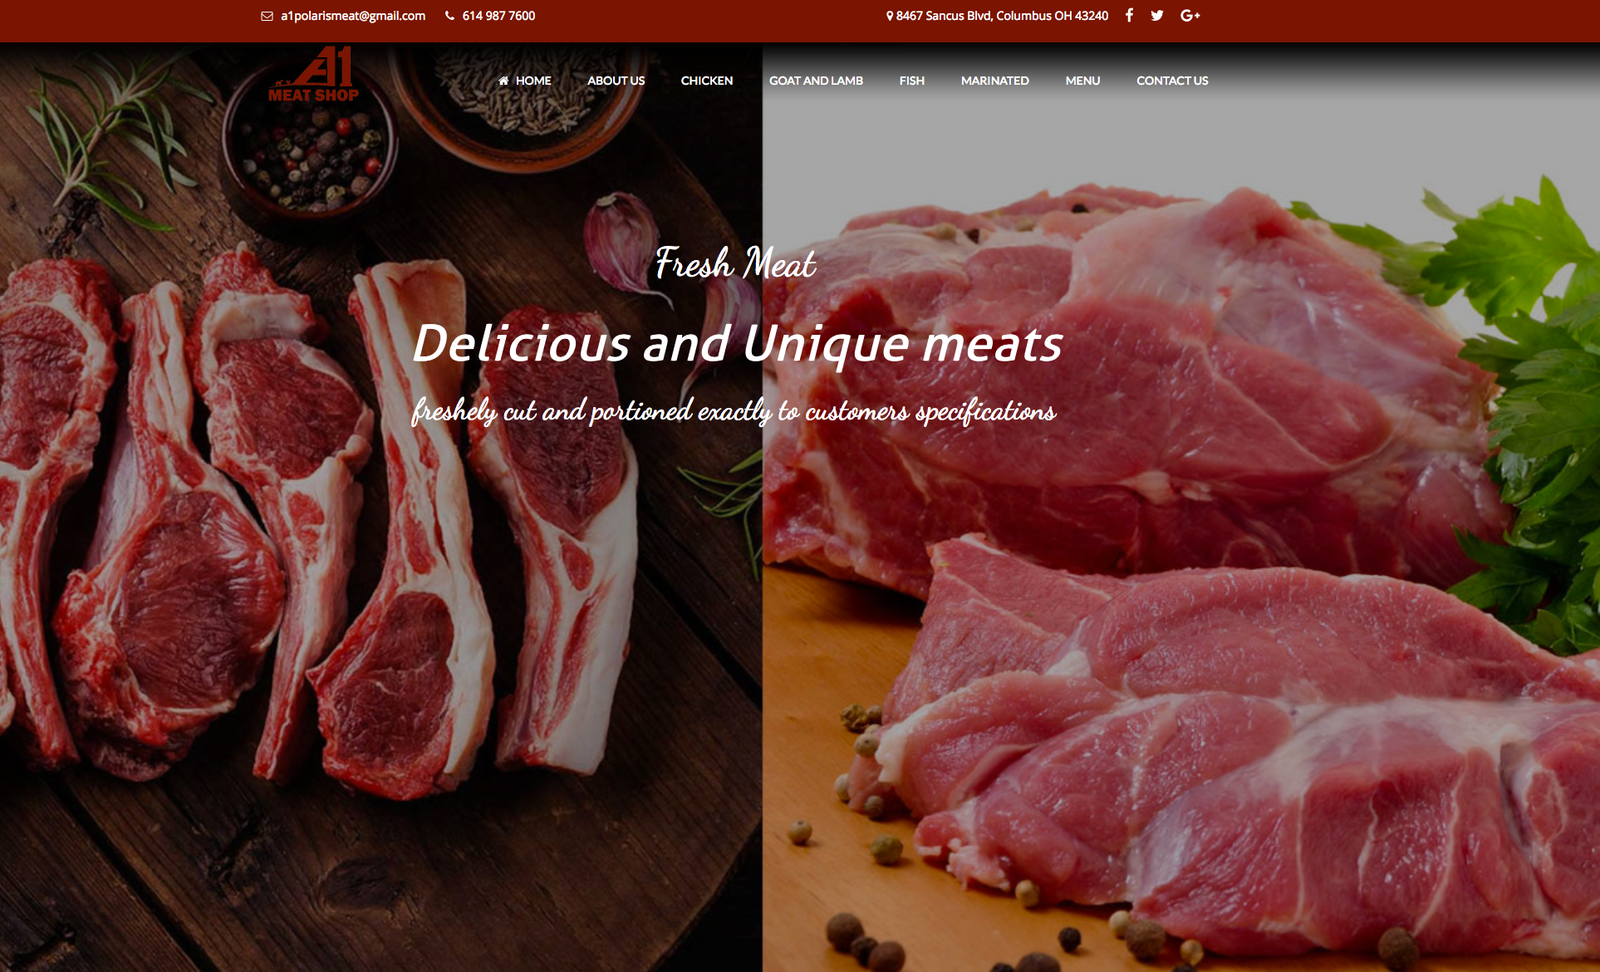Open the FISH navigation item
1600x972 pixels.
(x=912, y=80)
